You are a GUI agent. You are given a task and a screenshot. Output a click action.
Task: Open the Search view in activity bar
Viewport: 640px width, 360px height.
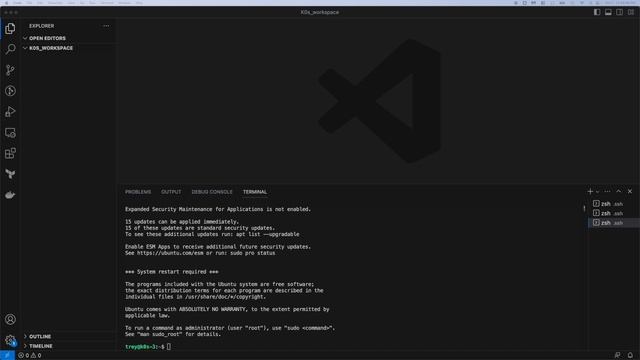coord(10,49)
